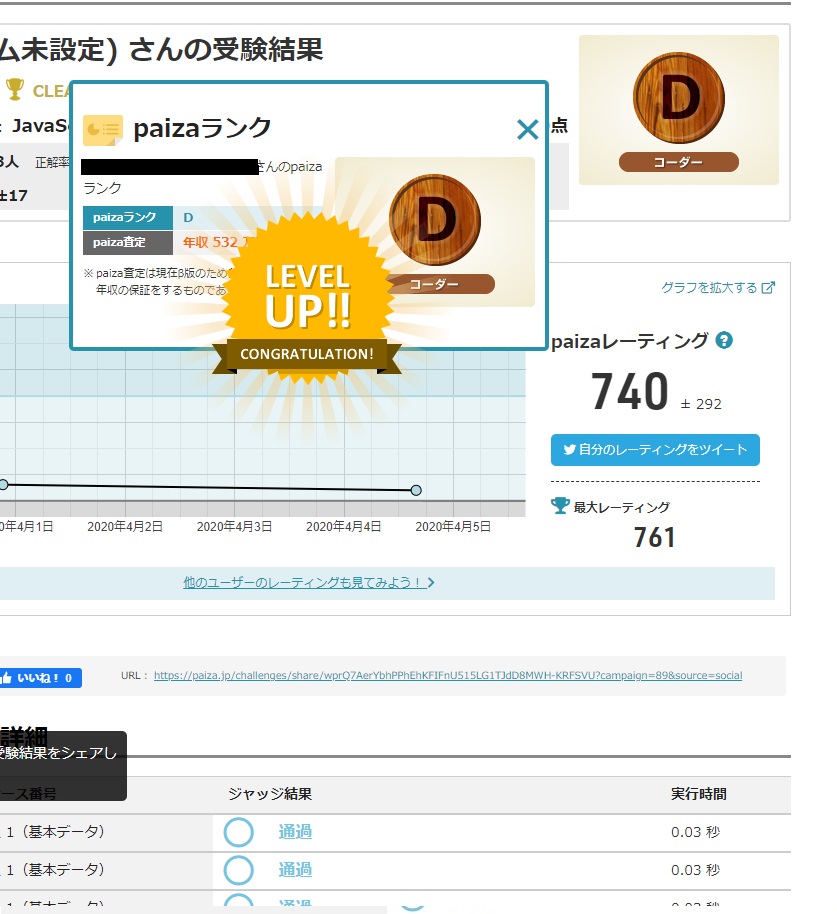Click the first 通過 result link

click(295, 831)
